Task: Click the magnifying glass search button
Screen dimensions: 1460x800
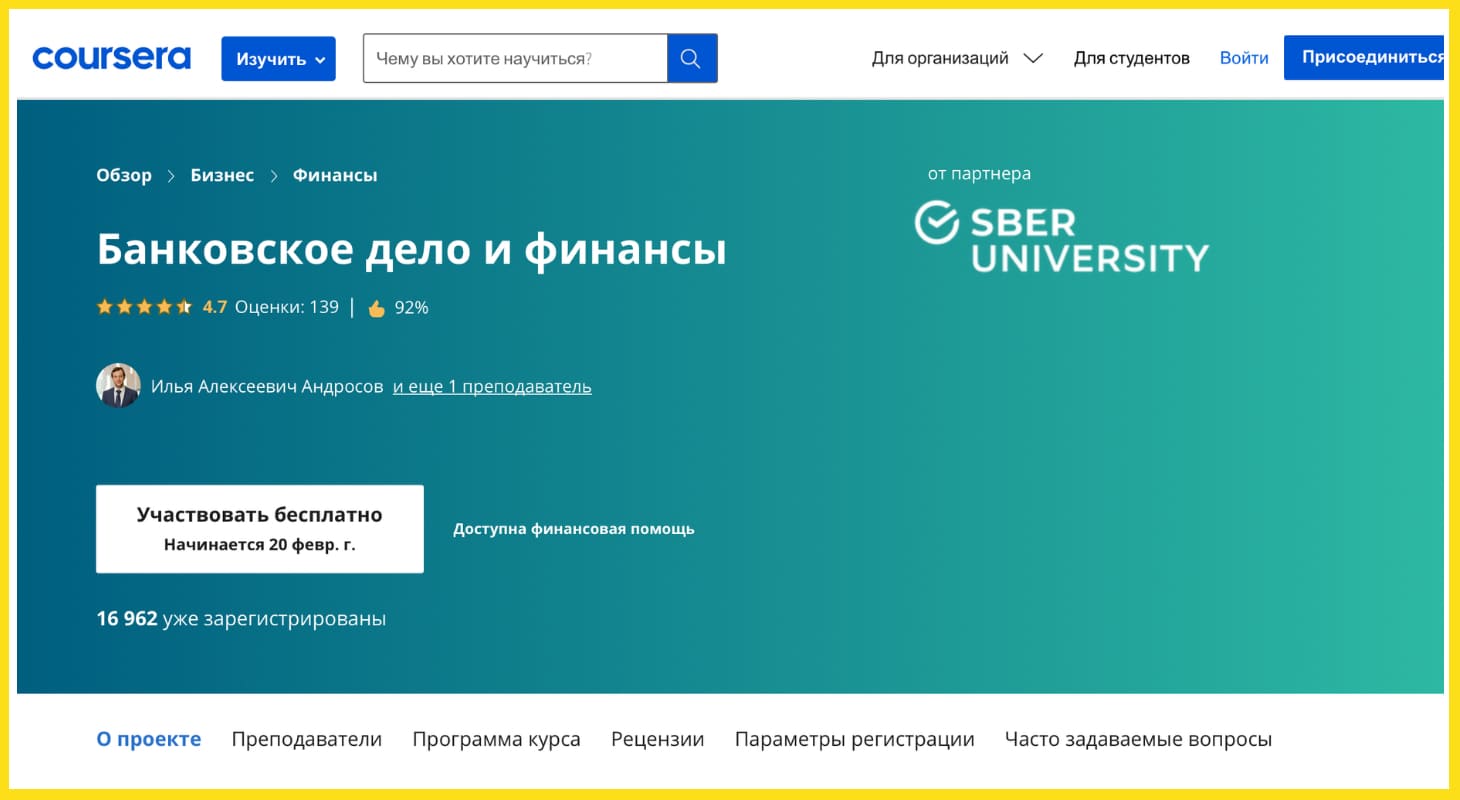Action: coord(692,58)
